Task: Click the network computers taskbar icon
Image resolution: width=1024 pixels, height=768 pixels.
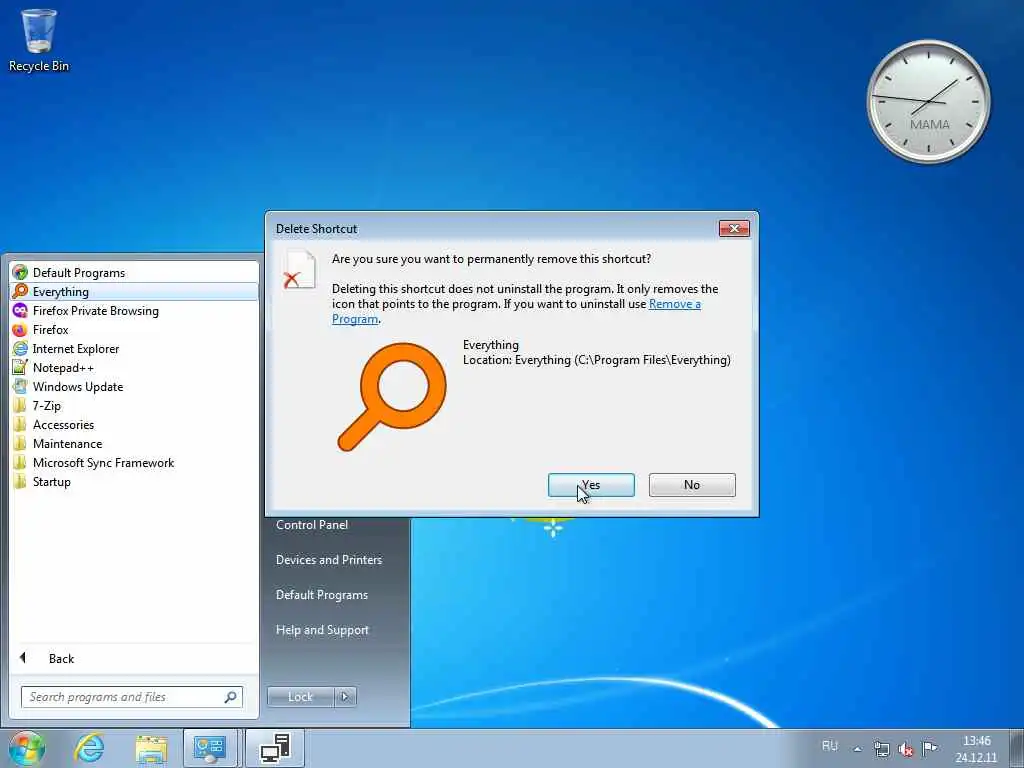Action: coord(275,748)
